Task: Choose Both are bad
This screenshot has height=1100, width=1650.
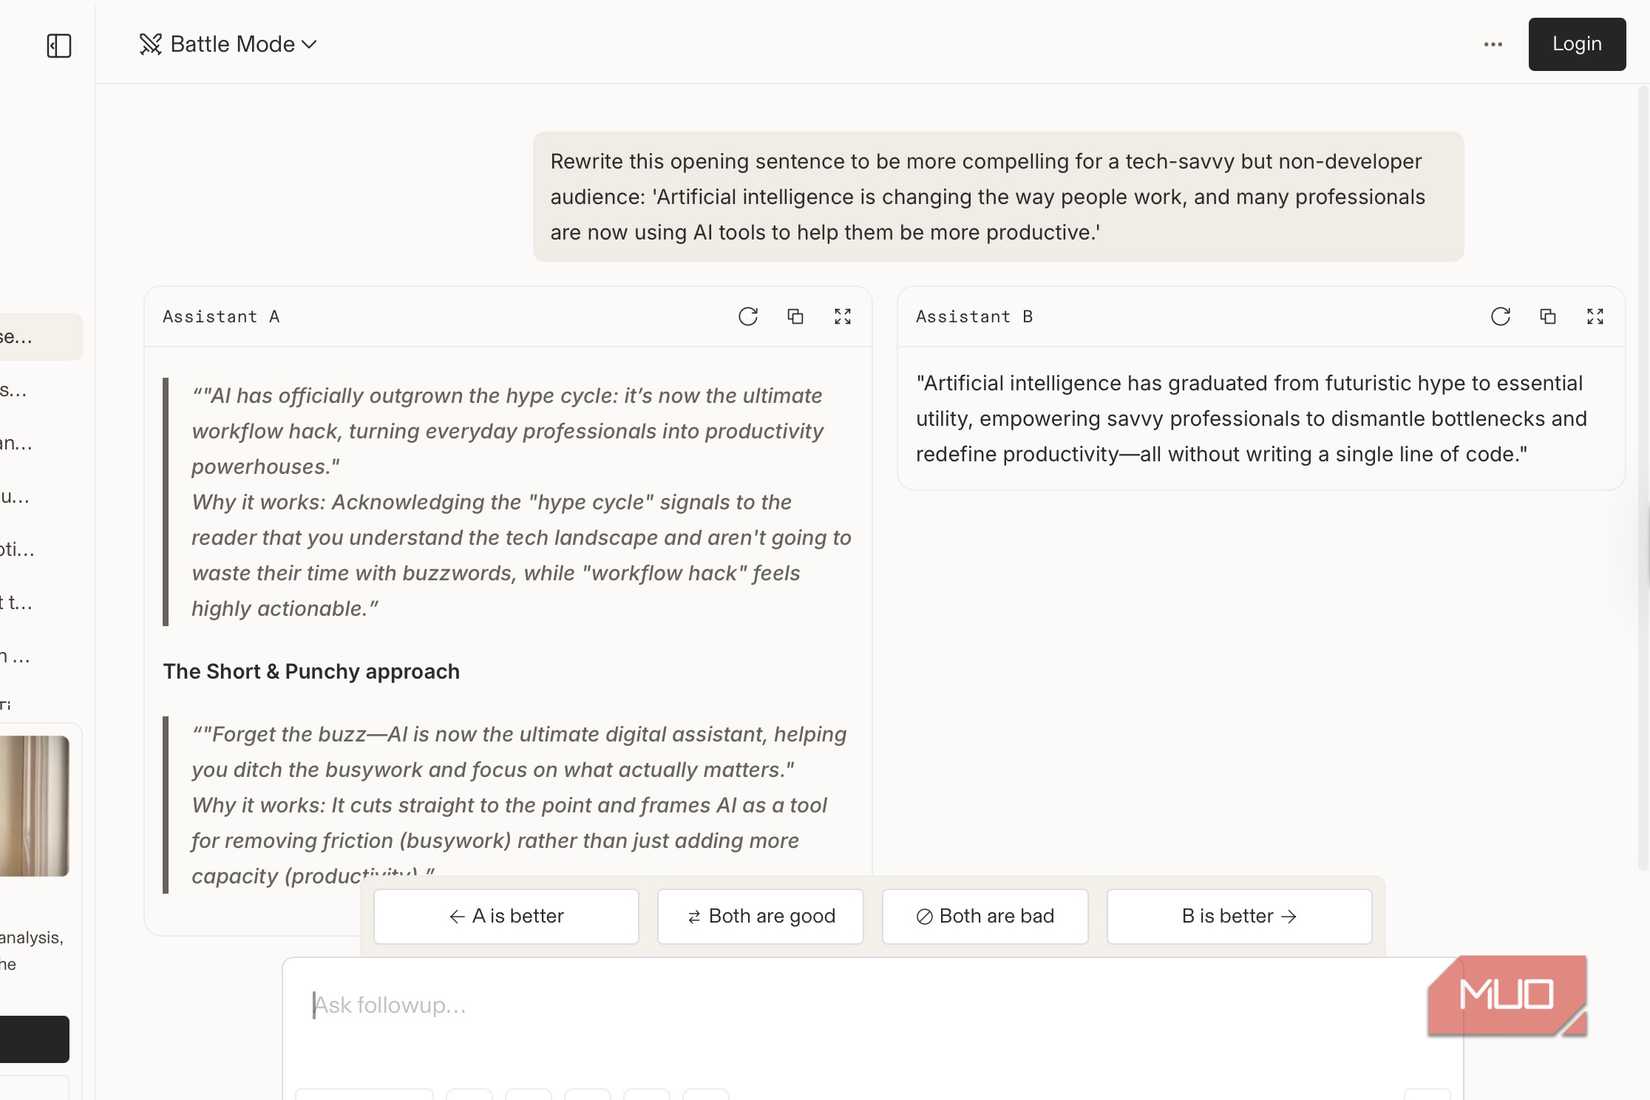Action: click(984, 915)
